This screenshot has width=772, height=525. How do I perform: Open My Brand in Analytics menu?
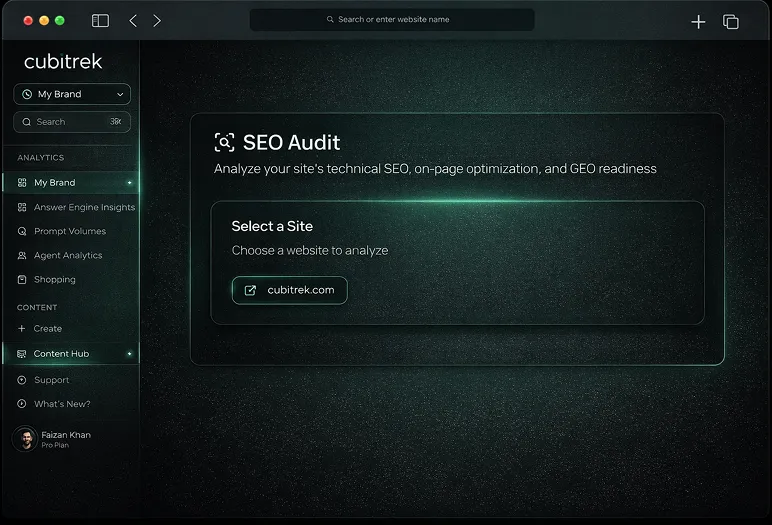pos(55,183)
